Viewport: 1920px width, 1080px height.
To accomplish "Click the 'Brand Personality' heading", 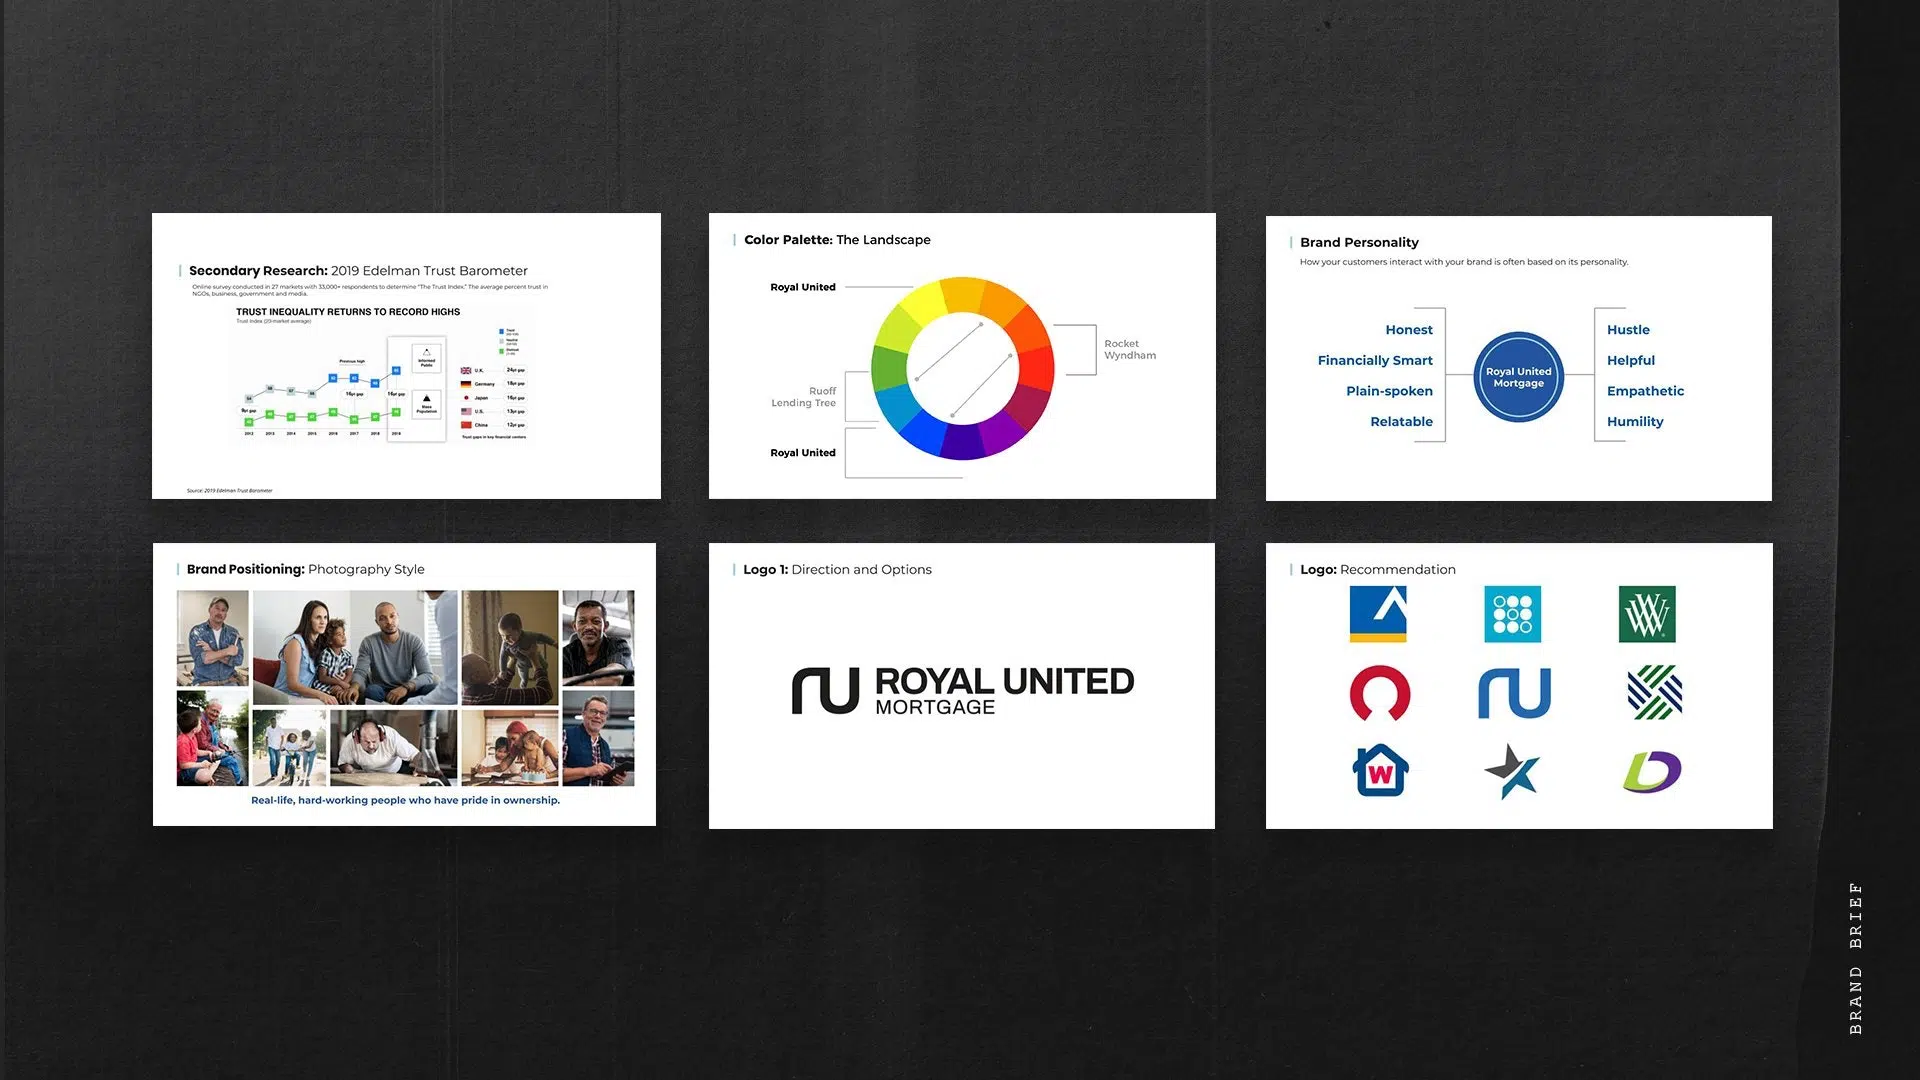I will tap(1359, 243).
